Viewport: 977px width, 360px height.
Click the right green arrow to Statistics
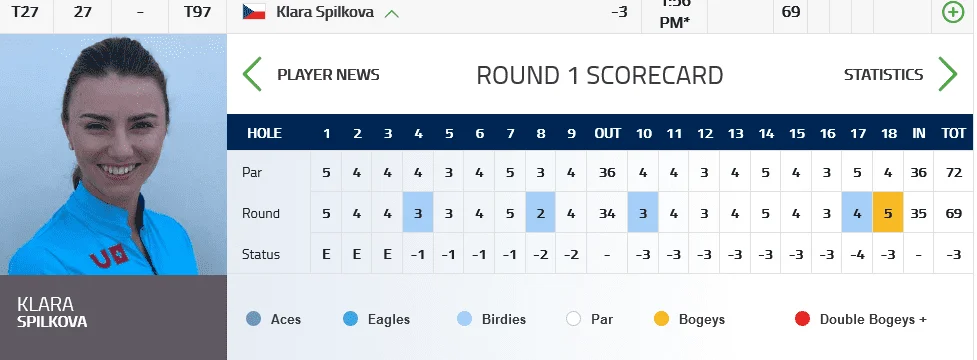pos(947,74)
